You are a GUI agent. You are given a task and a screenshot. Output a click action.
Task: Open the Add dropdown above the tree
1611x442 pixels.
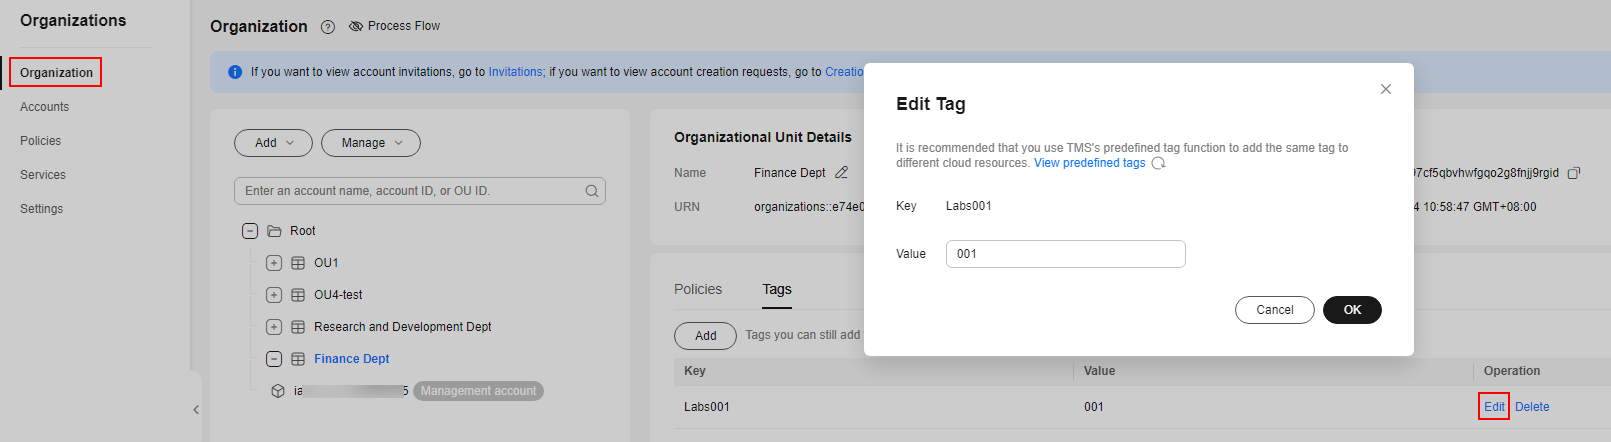(x=273, y=143)
